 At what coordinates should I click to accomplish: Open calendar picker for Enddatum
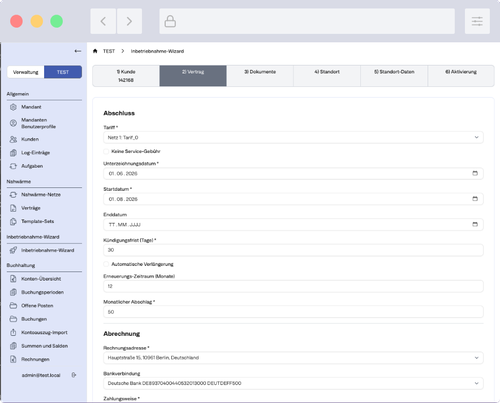[x=475, y=224]
